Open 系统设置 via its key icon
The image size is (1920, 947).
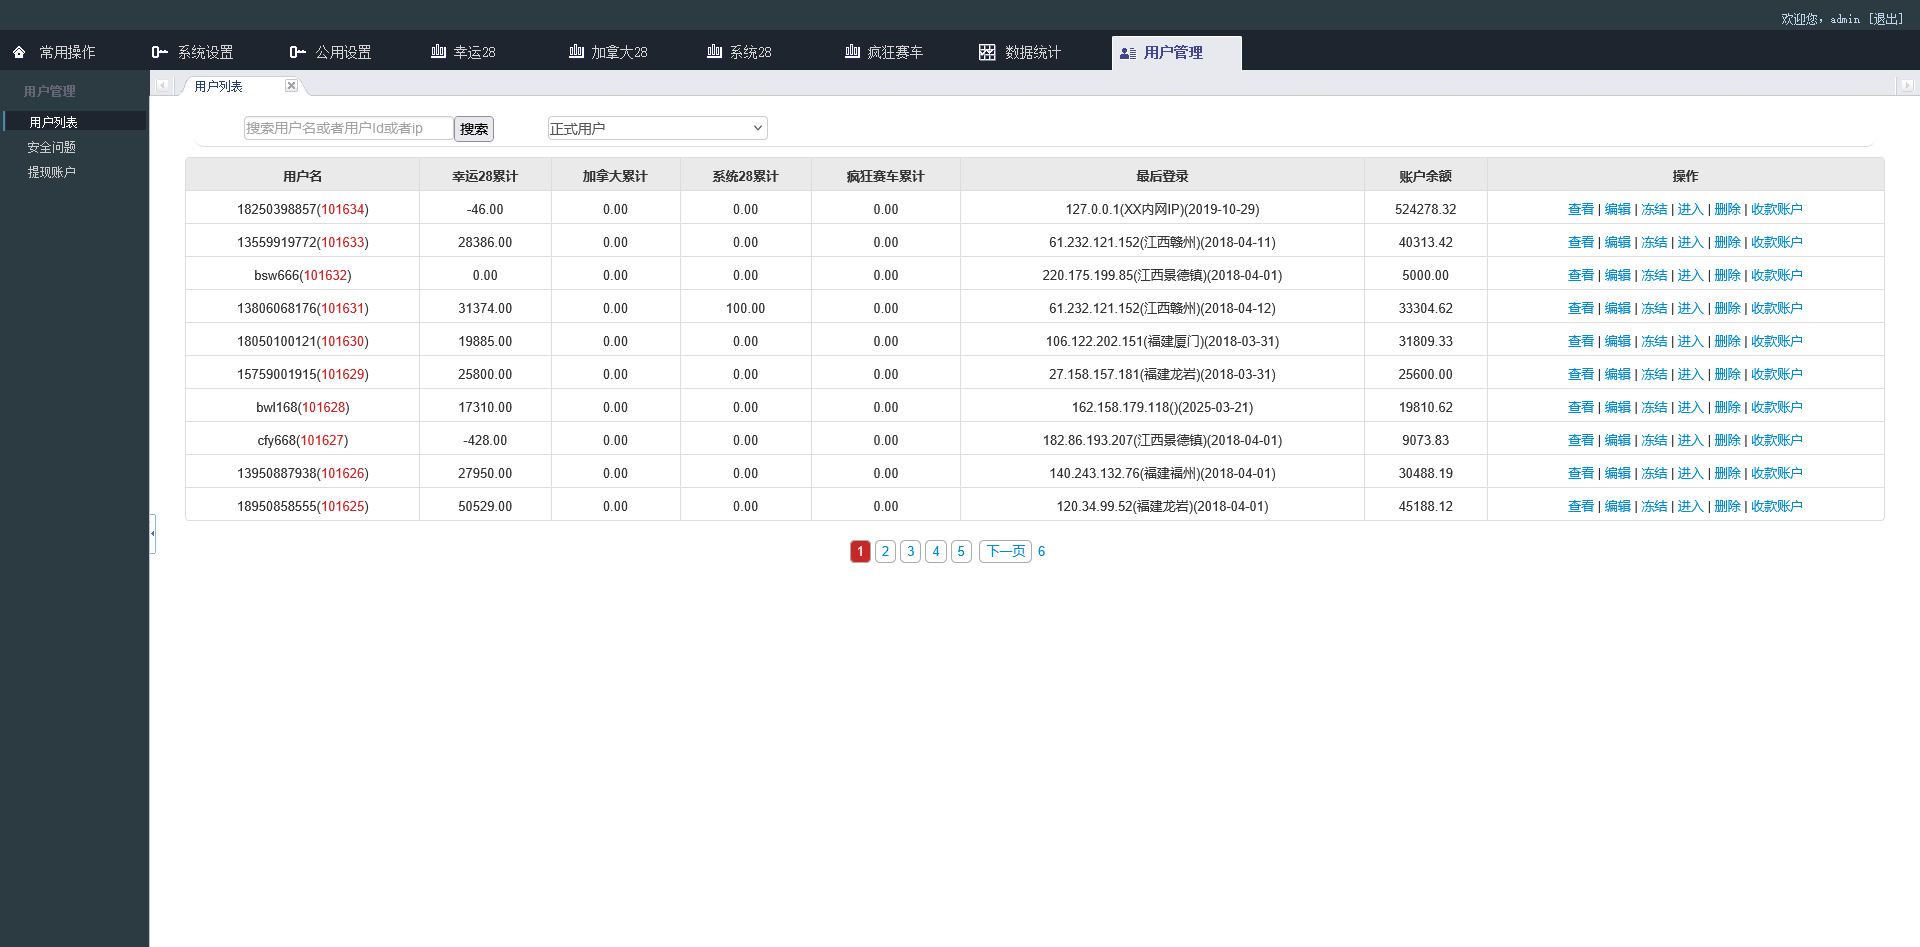coord(158,51)
